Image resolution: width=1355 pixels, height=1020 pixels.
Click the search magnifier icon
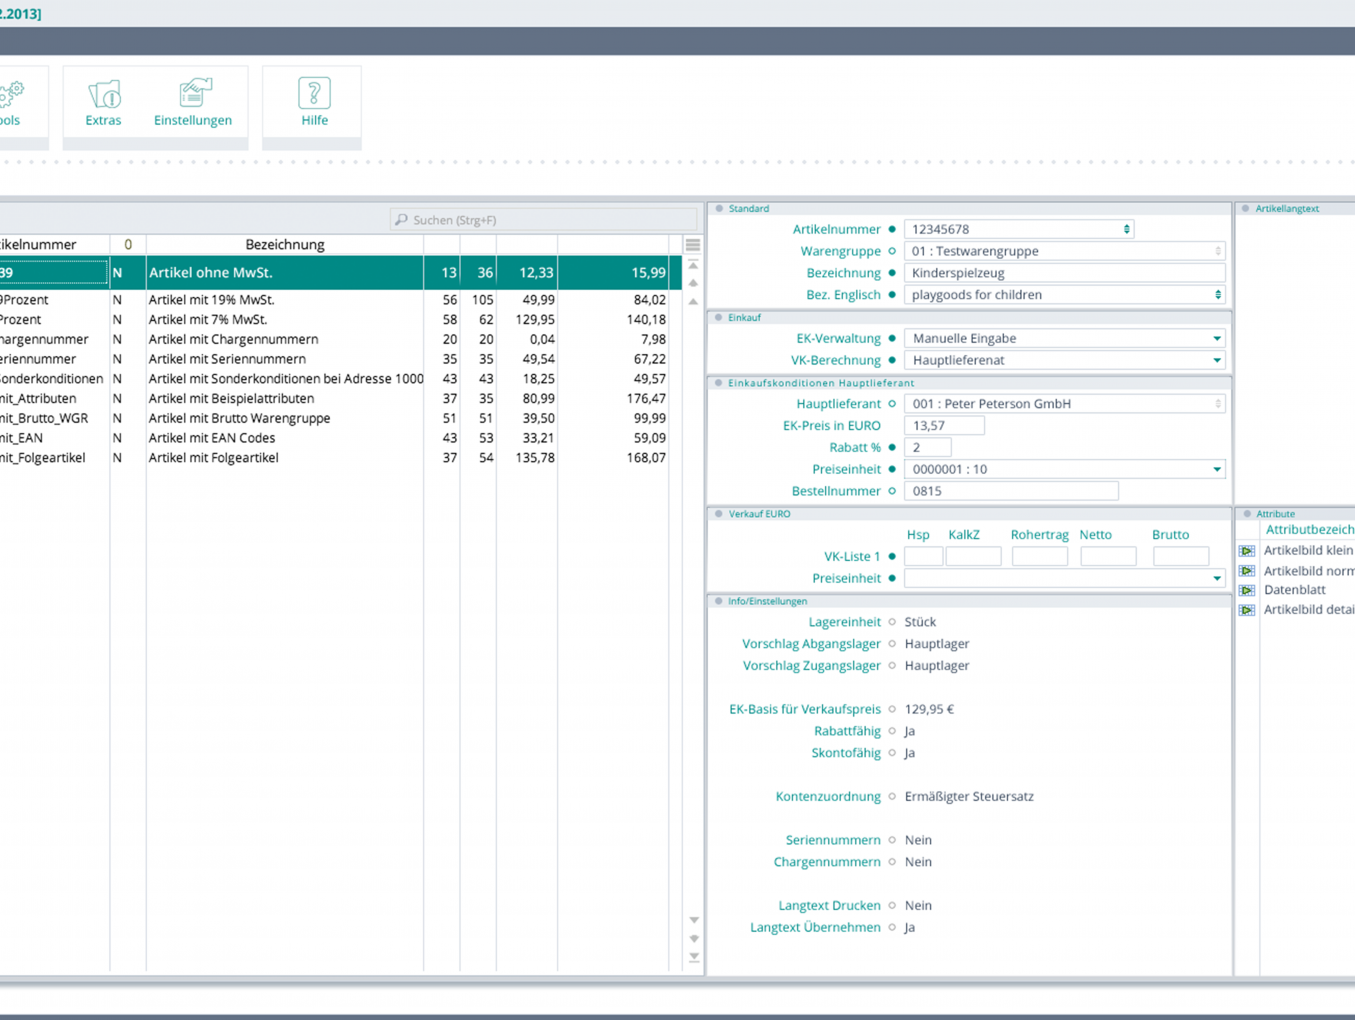click(x=401, y=219)
